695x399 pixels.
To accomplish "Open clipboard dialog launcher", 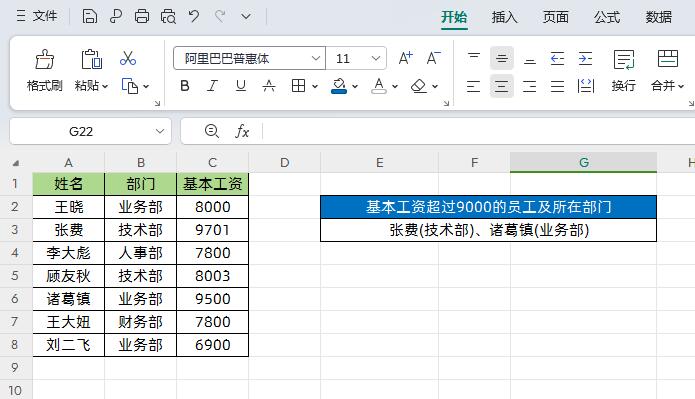I will (157, 103).
